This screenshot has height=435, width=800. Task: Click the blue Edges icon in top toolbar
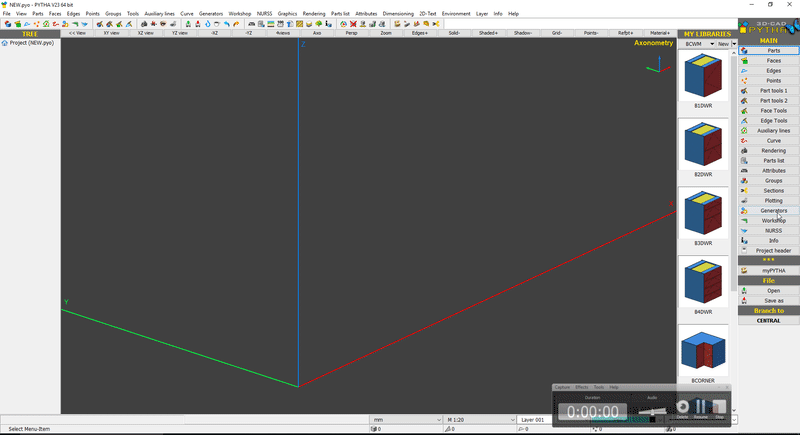point(27,24)
